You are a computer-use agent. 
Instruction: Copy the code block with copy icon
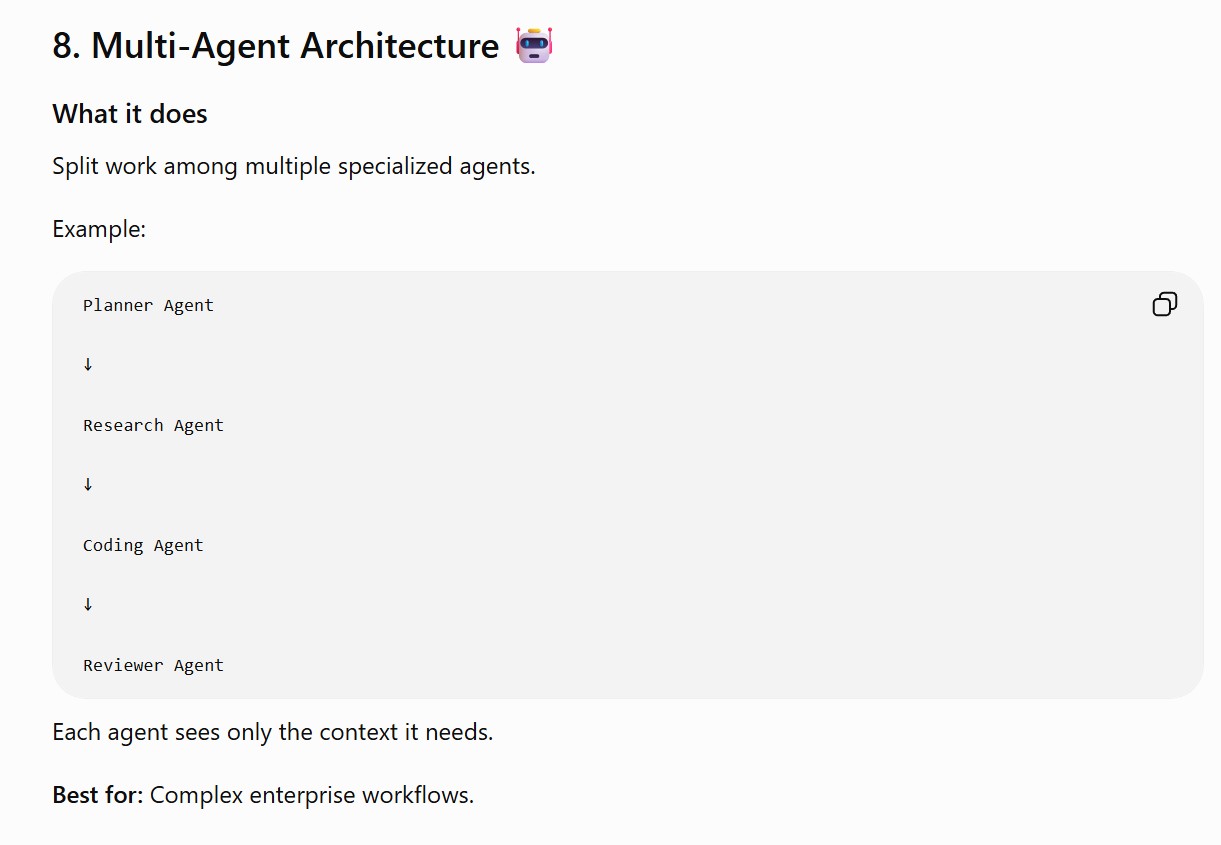click(1165, 304)
